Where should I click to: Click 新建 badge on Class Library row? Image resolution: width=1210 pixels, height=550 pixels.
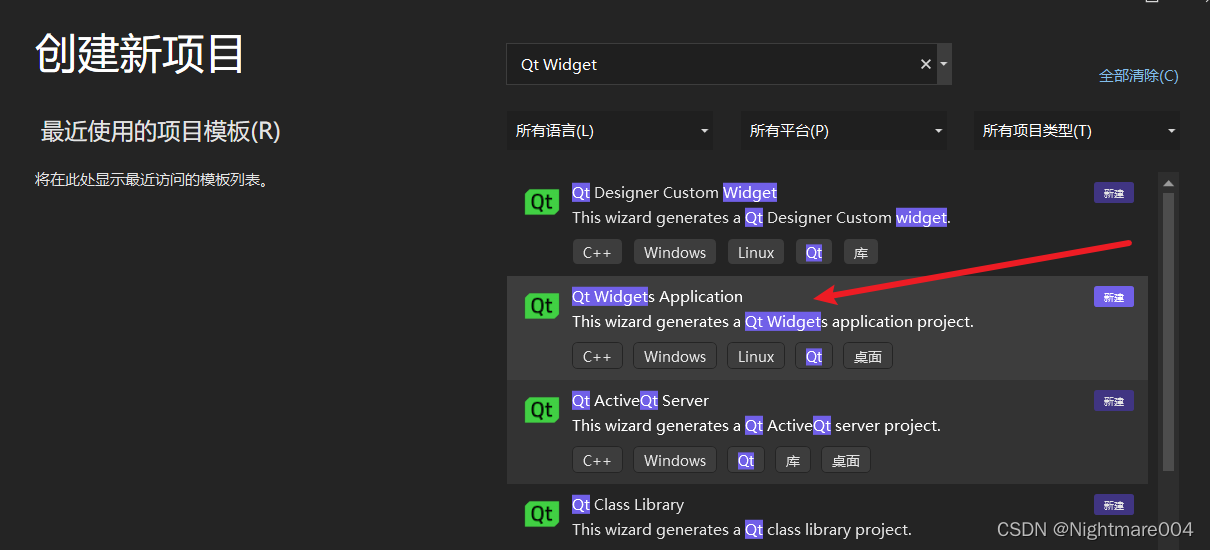click(x=1114, y=505)
